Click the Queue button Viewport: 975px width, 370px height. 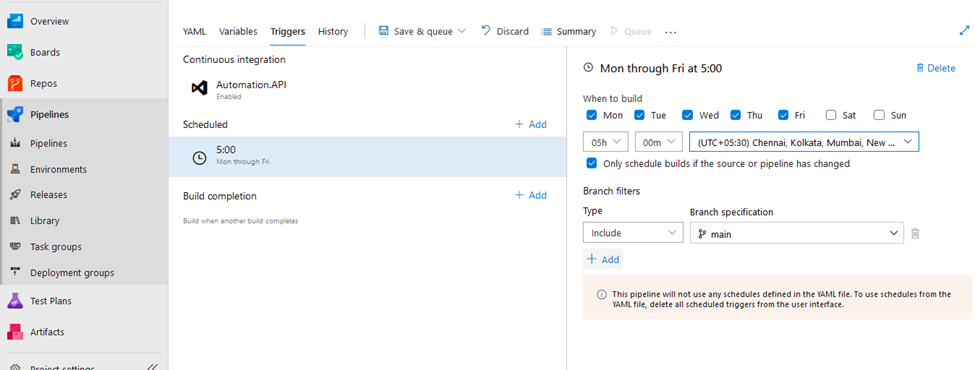coord(631,31)
